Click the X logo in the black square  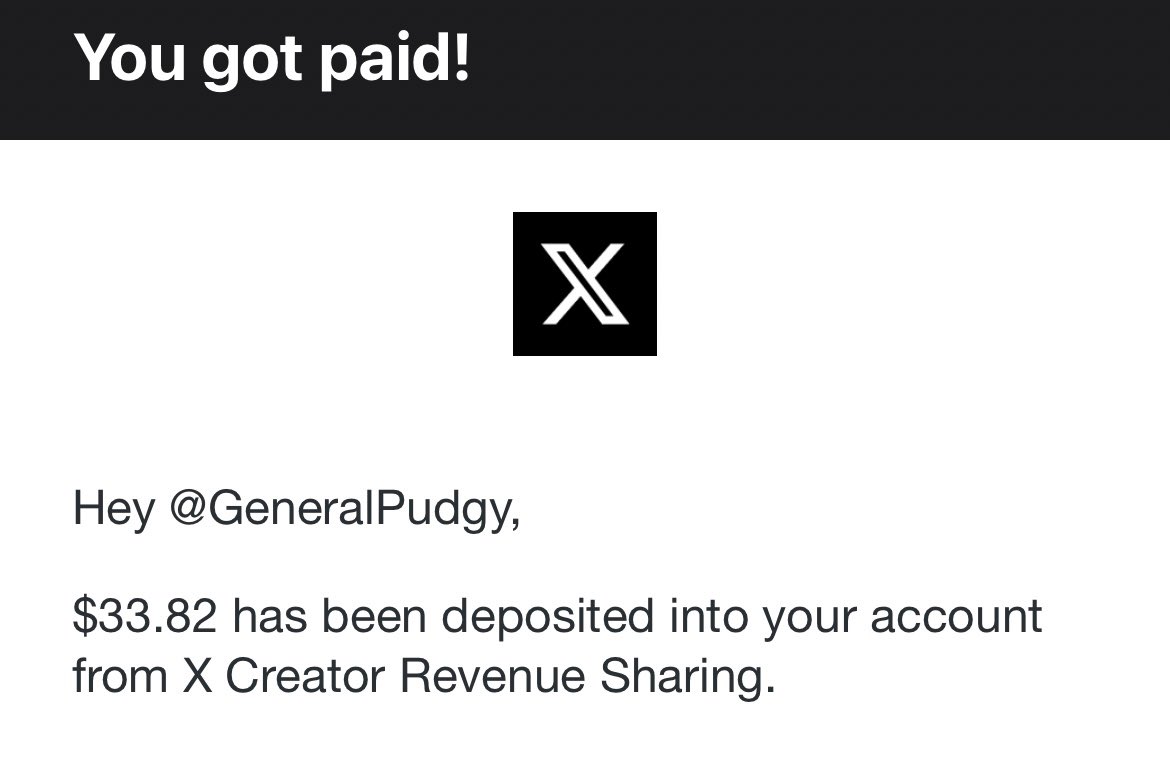(584, 284)
